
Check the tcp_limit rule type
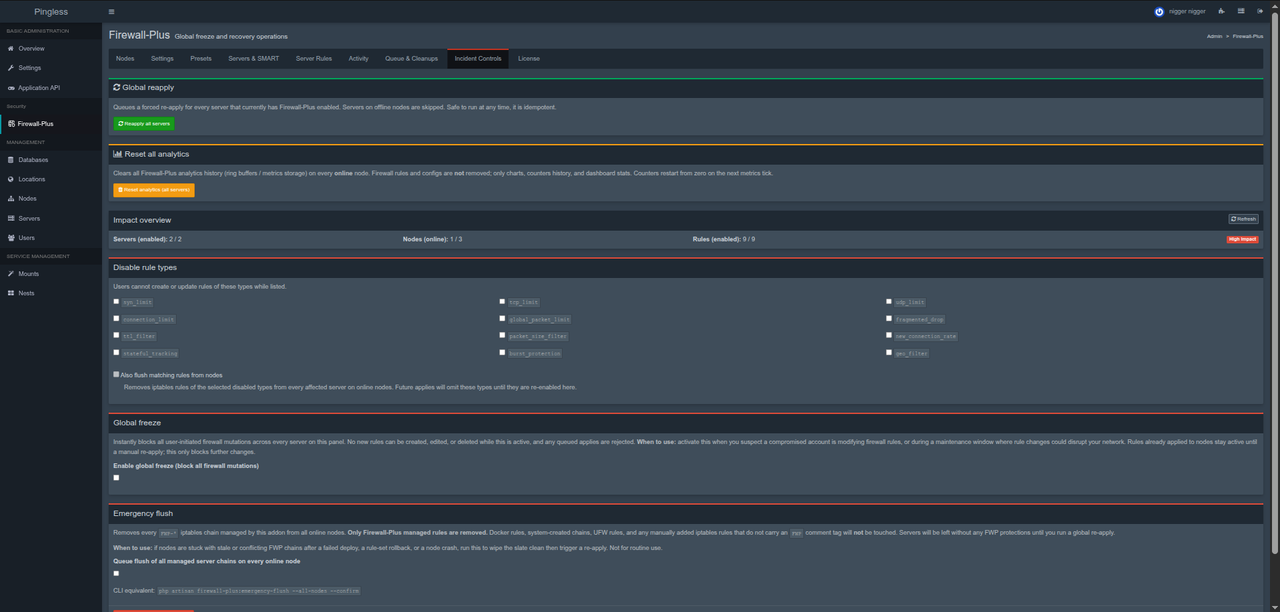coord(502,301)
